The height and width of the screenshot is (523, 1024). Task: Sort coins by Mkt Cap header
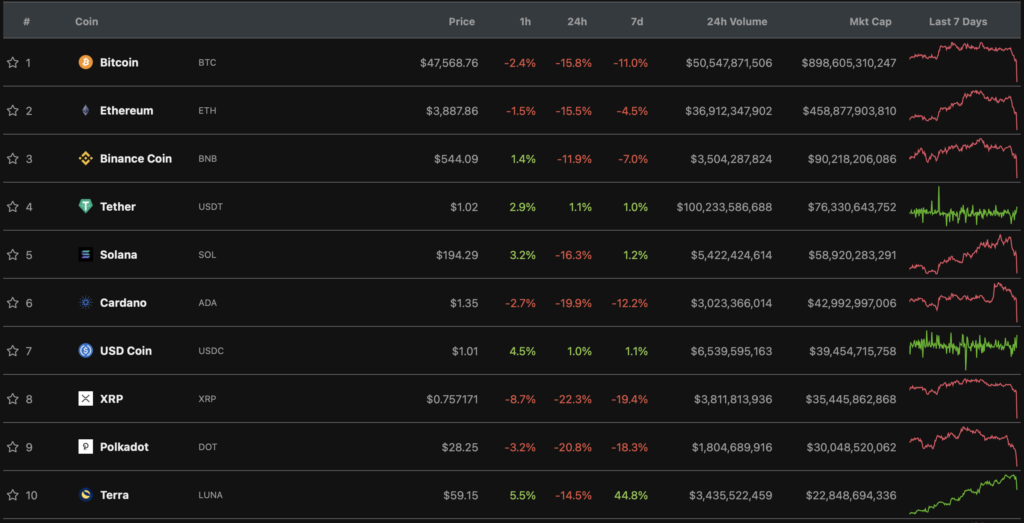pos(871,21)
